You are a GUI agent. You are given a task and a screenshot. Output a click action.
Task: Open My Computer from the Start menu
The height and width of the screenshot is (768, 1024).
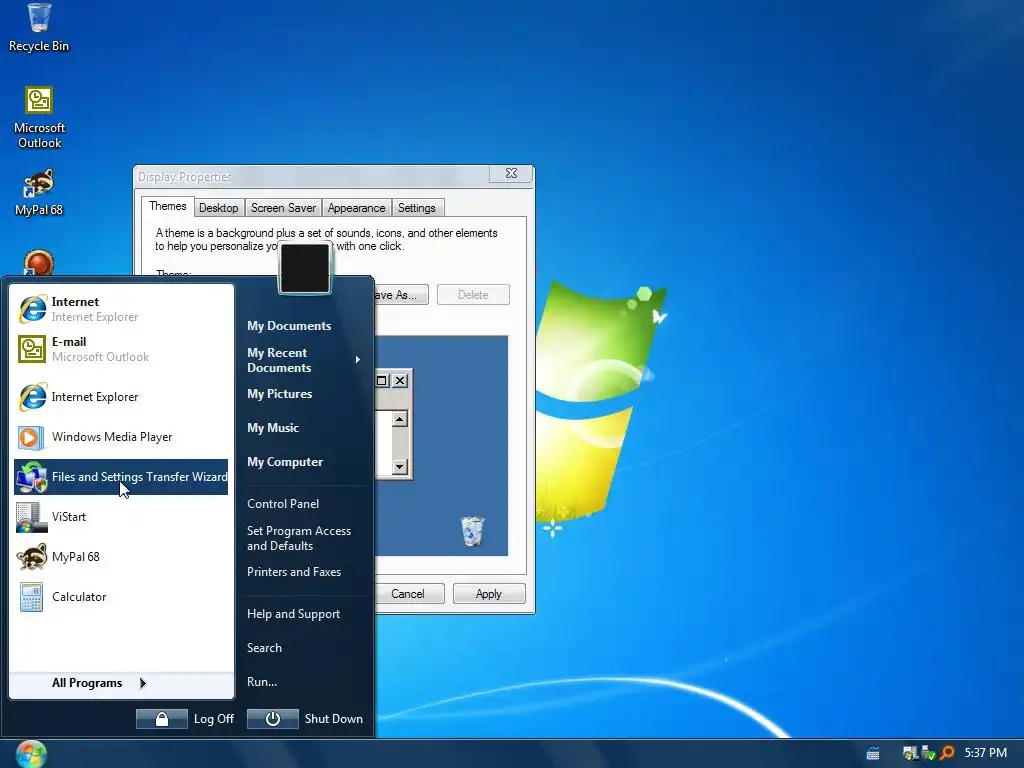pos(285,462)
